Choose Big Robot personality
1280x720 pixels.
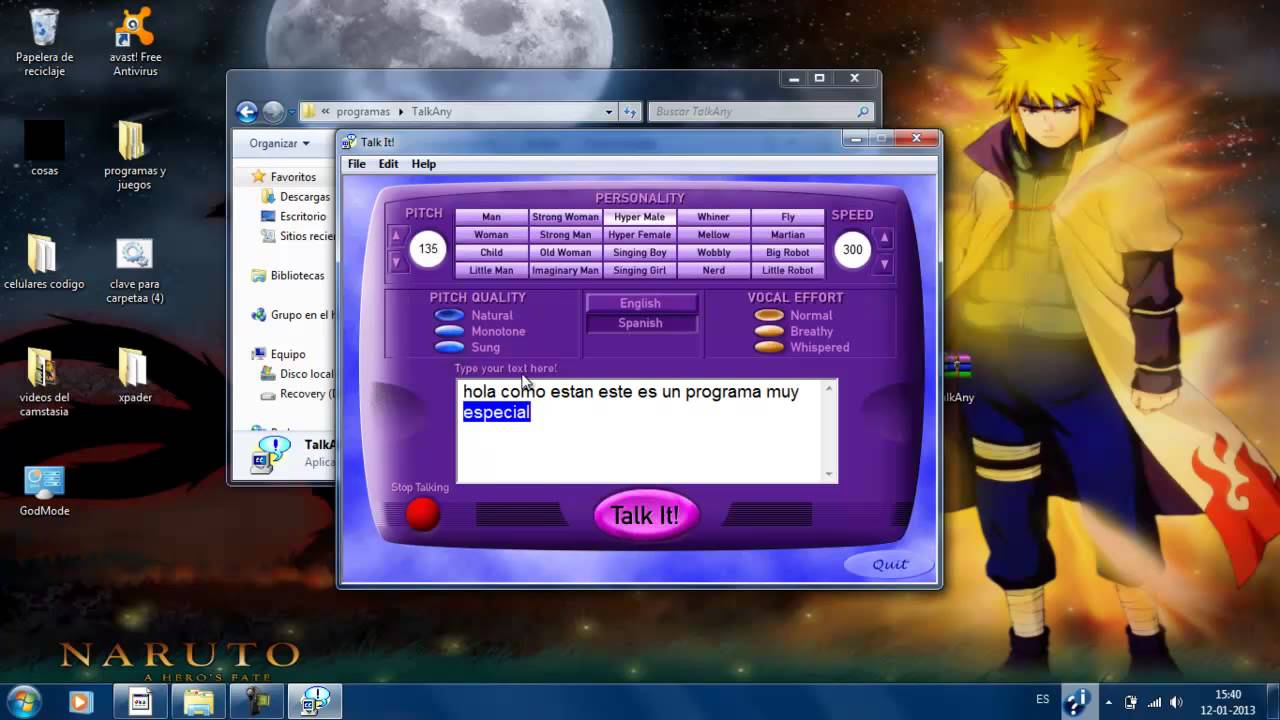(788, 253)
